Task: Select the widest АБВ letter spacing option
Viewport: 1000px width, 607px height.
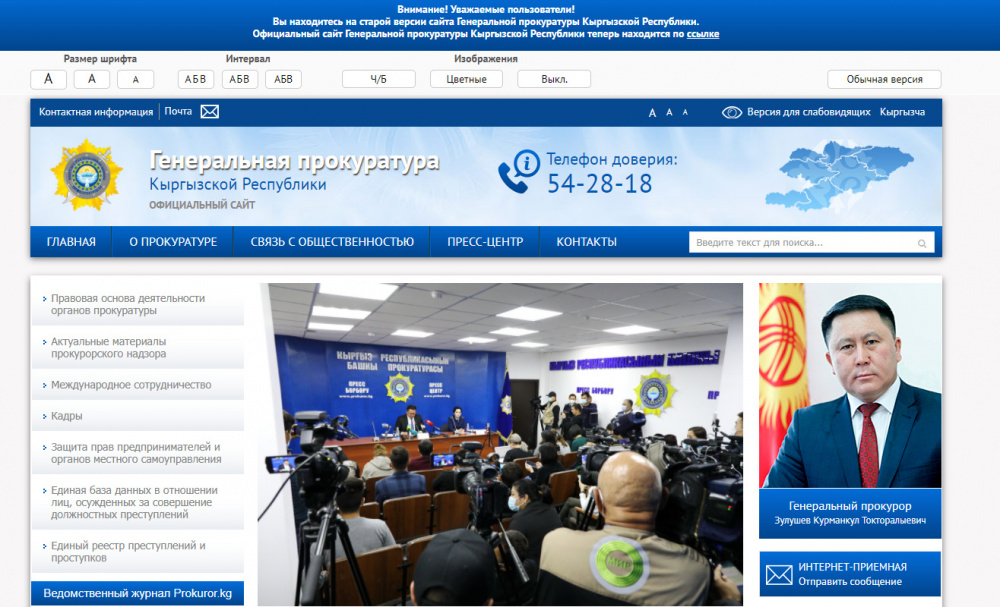Action: (283, 78)
